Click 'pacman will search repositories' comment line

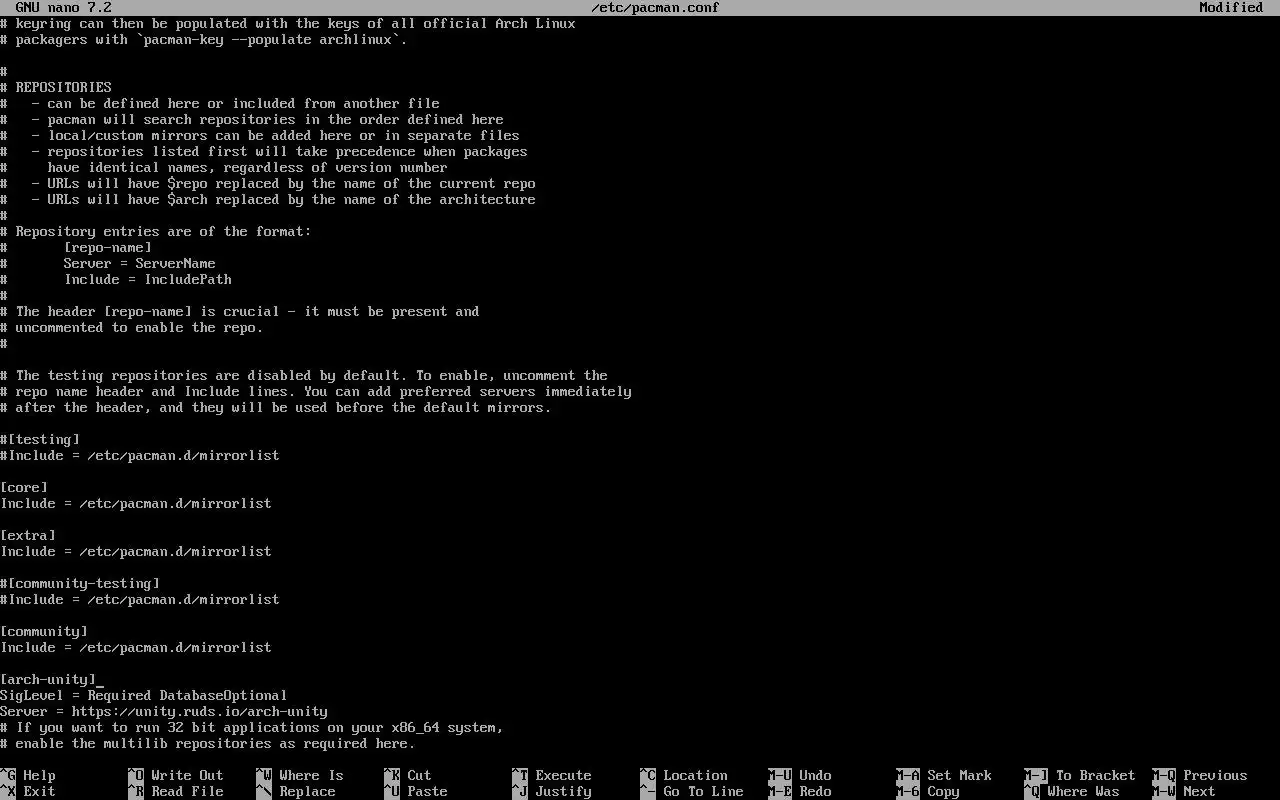(x=252, y=119)
